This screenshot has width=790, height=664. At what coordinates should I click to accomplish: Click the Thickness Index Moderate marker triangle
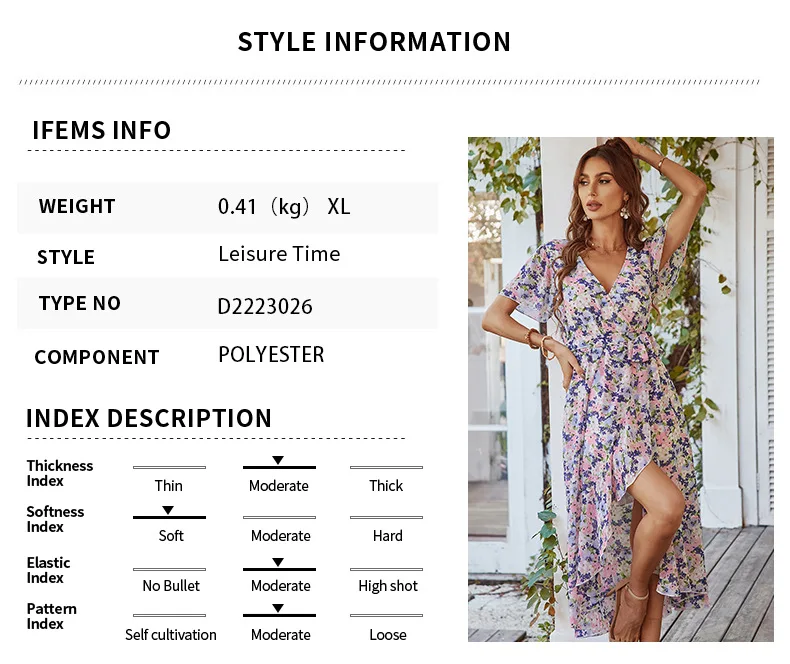pos(278,460)
